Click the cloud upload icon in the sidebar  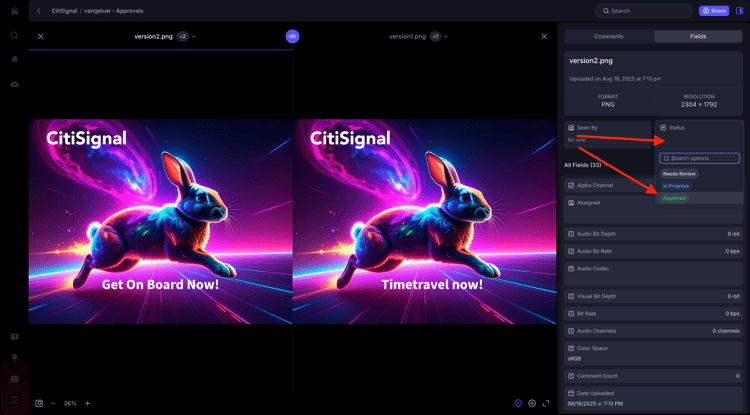click(14, 84)
